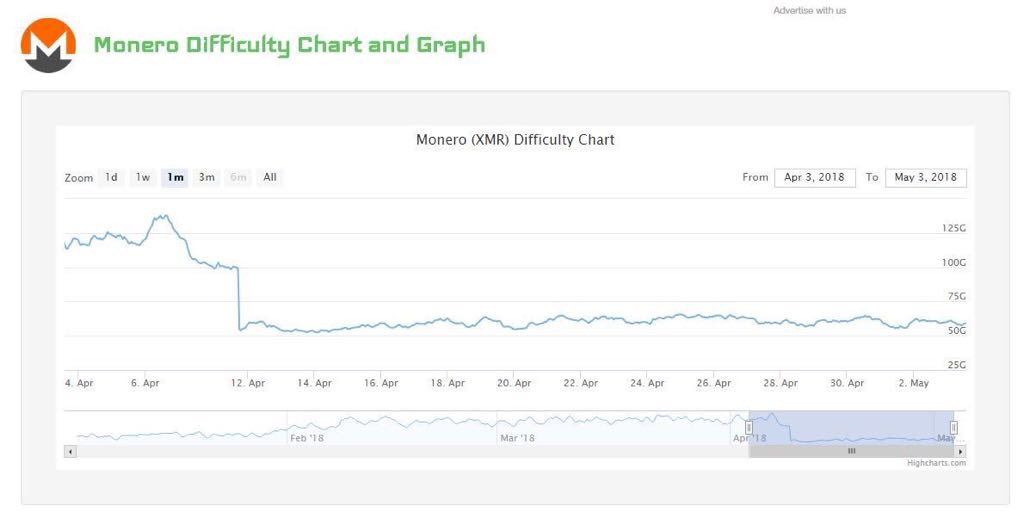This screenshot has height=520, width=1024.
Task: Click Feb '18 area in the navigator
Action: [x=306, y=436]
